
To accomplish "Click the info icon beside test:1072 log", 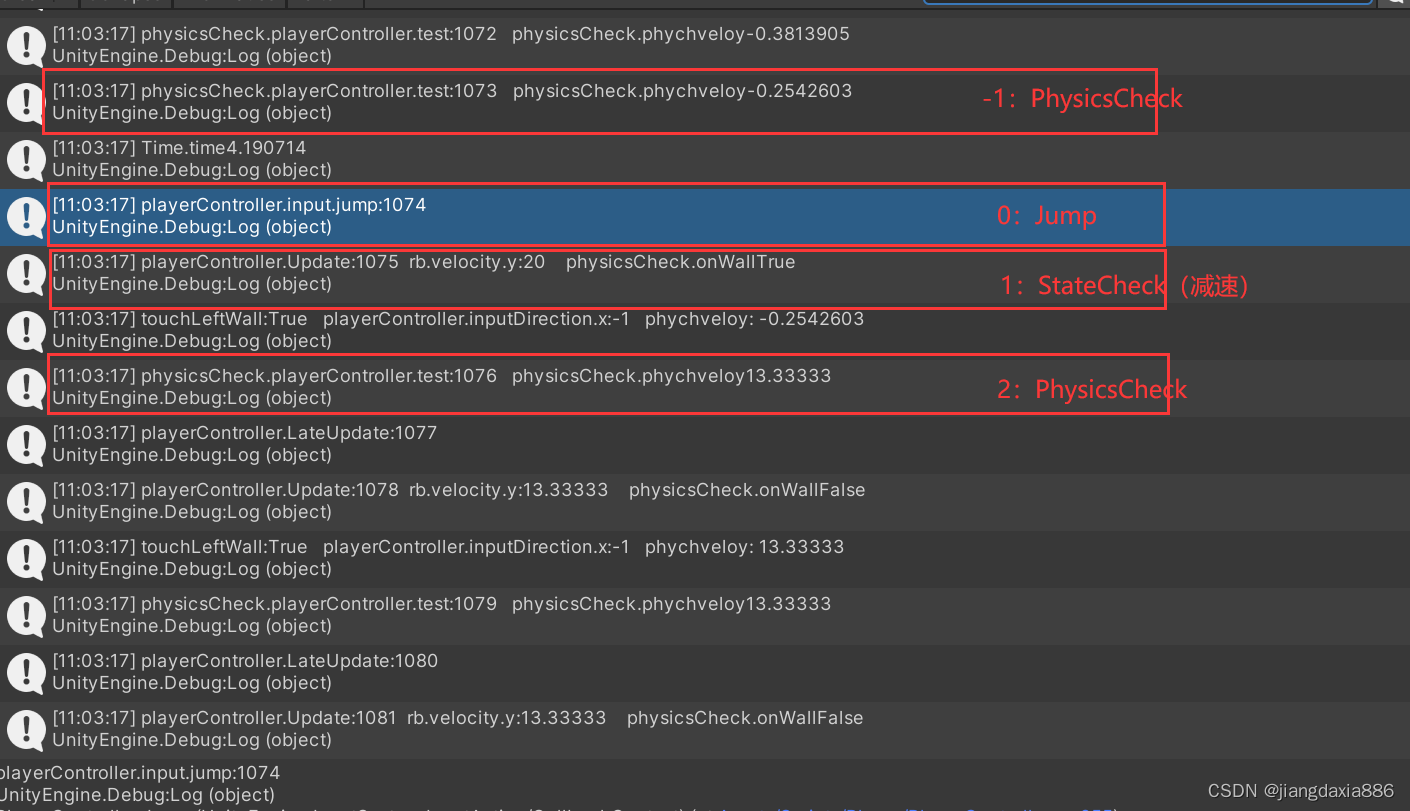I will 24,45.
